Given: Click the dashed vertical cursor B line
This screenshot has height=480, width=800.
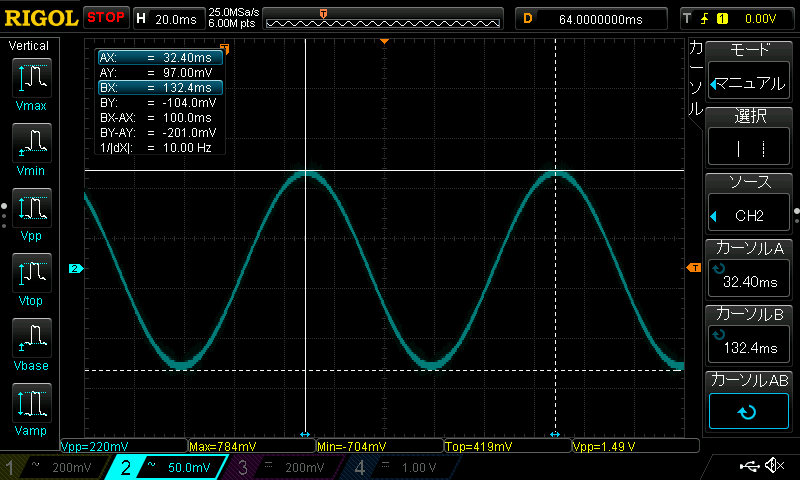Looking at the screenshot, I should pos(555,235).
